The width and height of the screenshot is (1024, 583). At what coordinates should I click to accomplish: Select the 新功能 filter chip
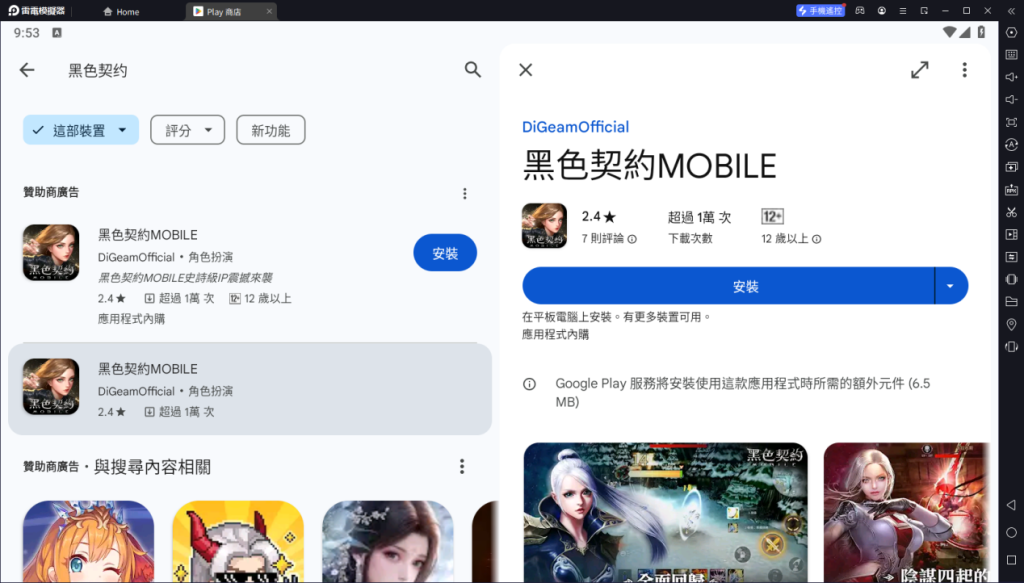(270, 130)
